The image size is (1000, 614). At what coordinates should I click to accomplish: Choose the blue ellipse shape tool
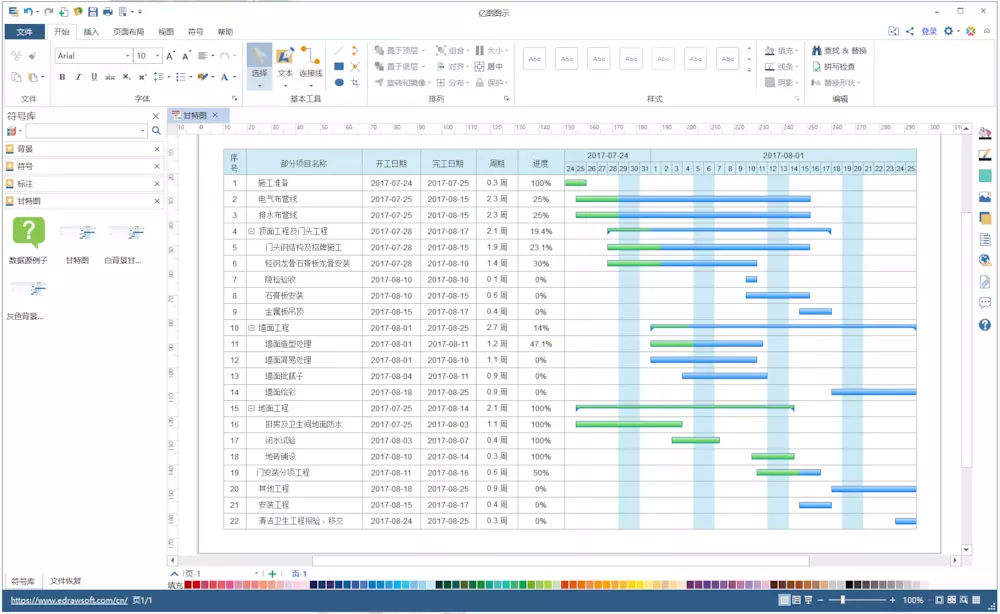[339, 82]
